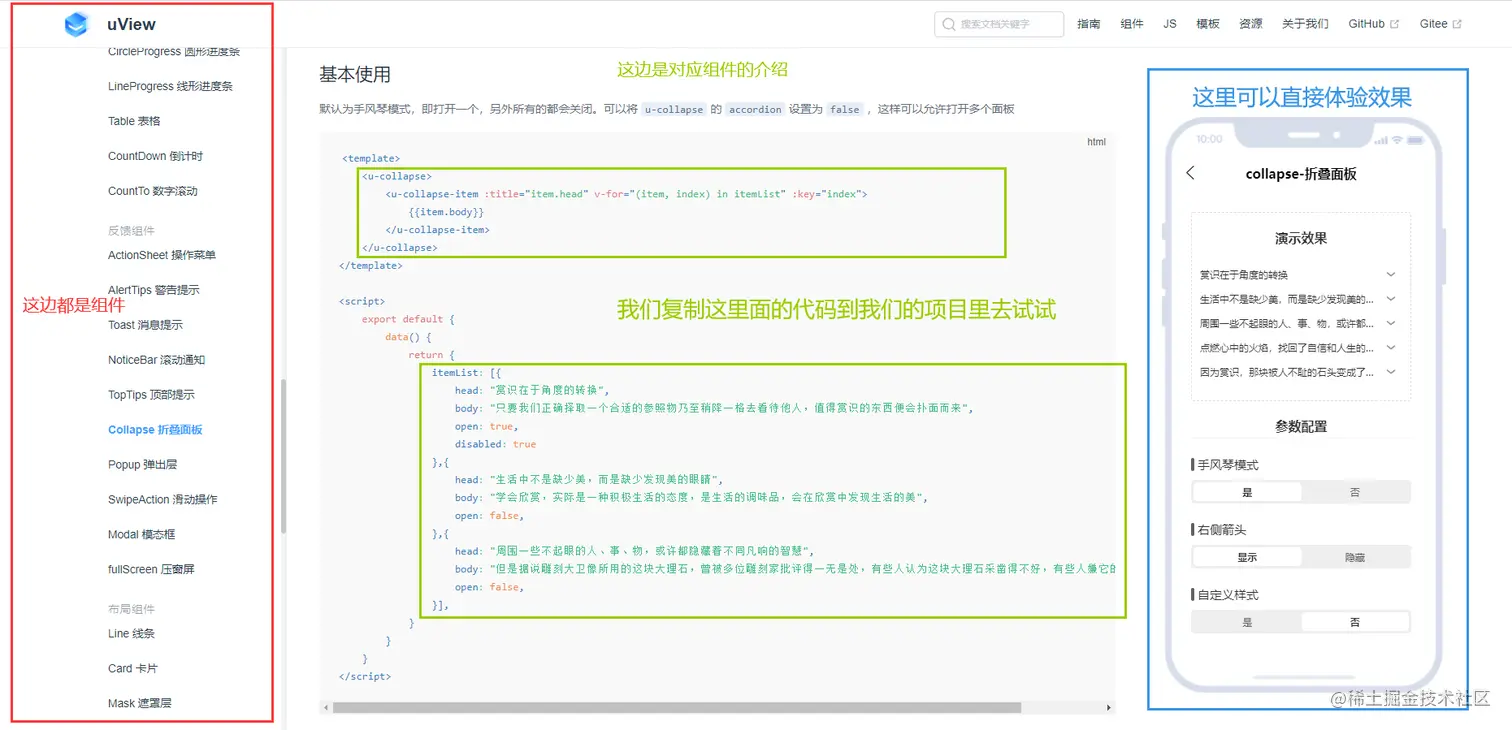Select 隐藏 for 右侧箭头
This screenshot has height=730, width=1512.
click(1355, 557)
